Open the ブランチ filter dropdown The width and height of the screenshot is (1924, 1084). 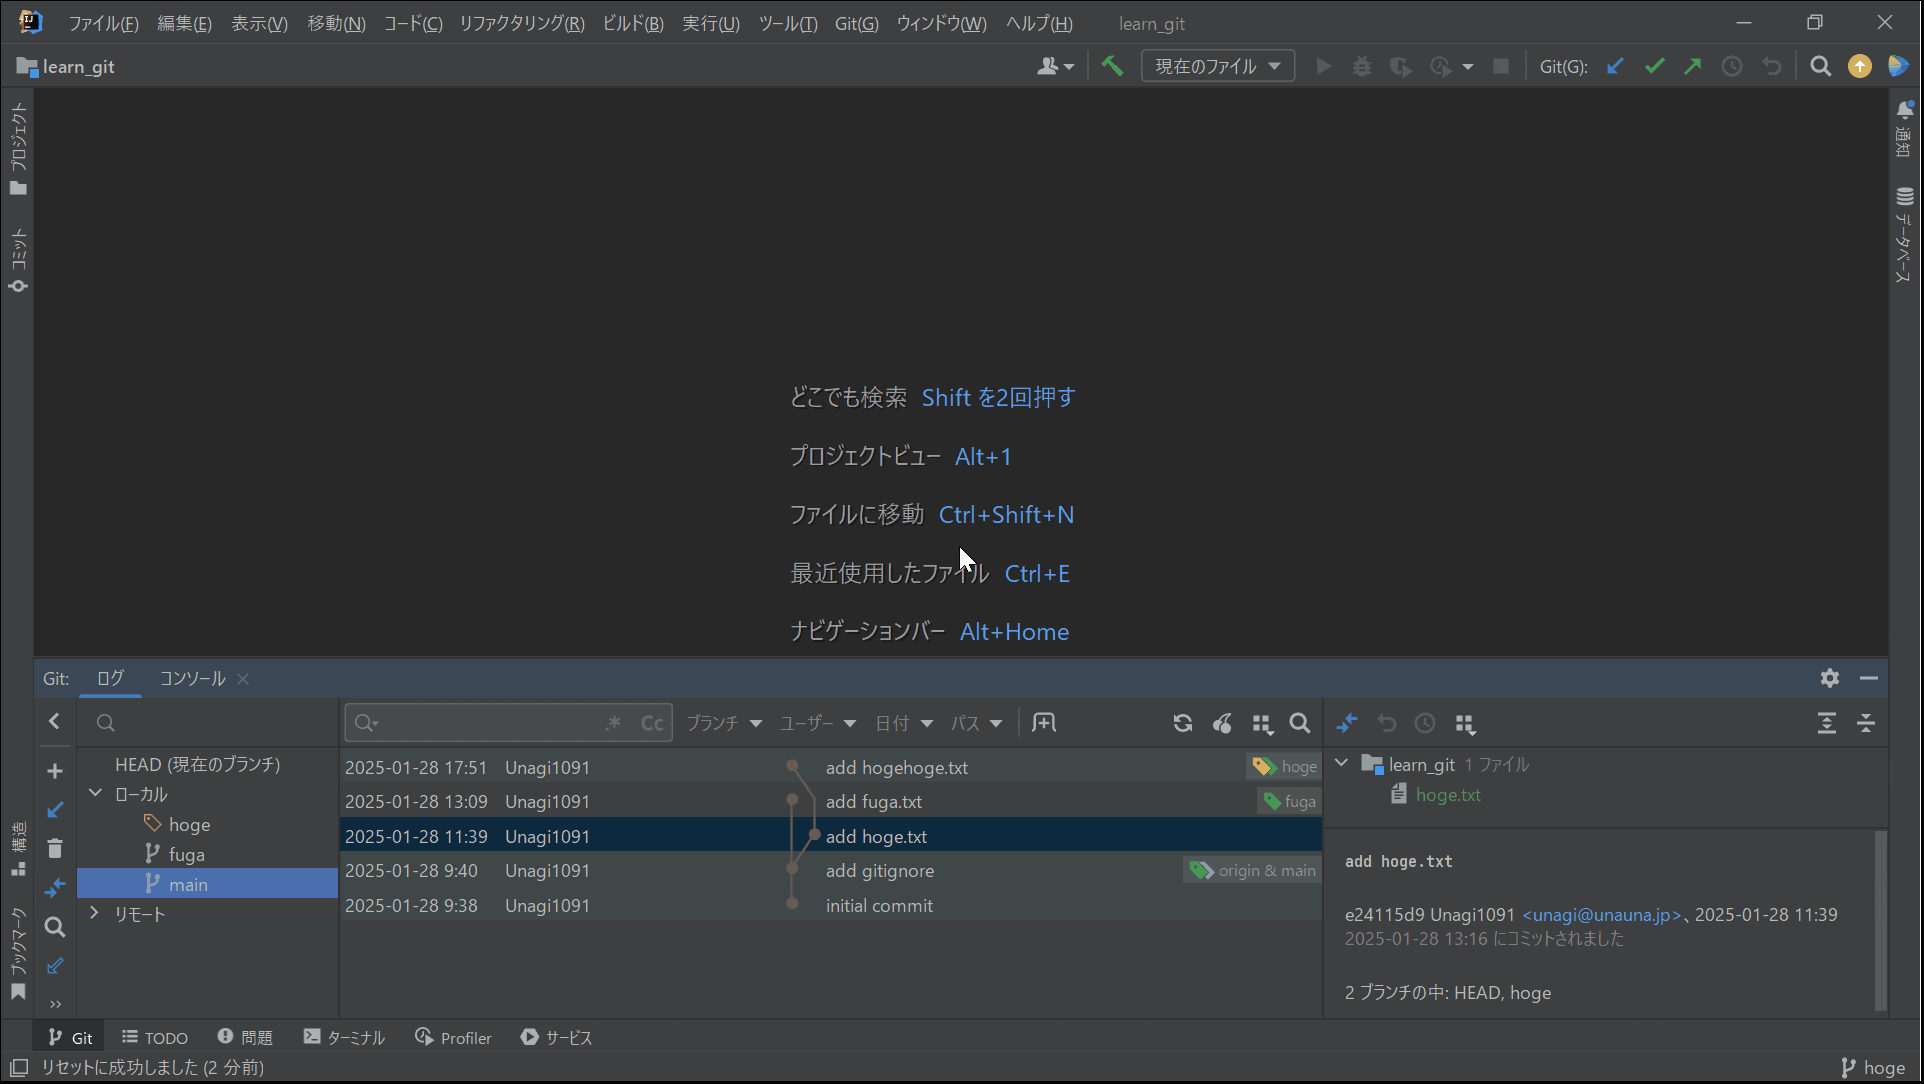pos(724,723)
